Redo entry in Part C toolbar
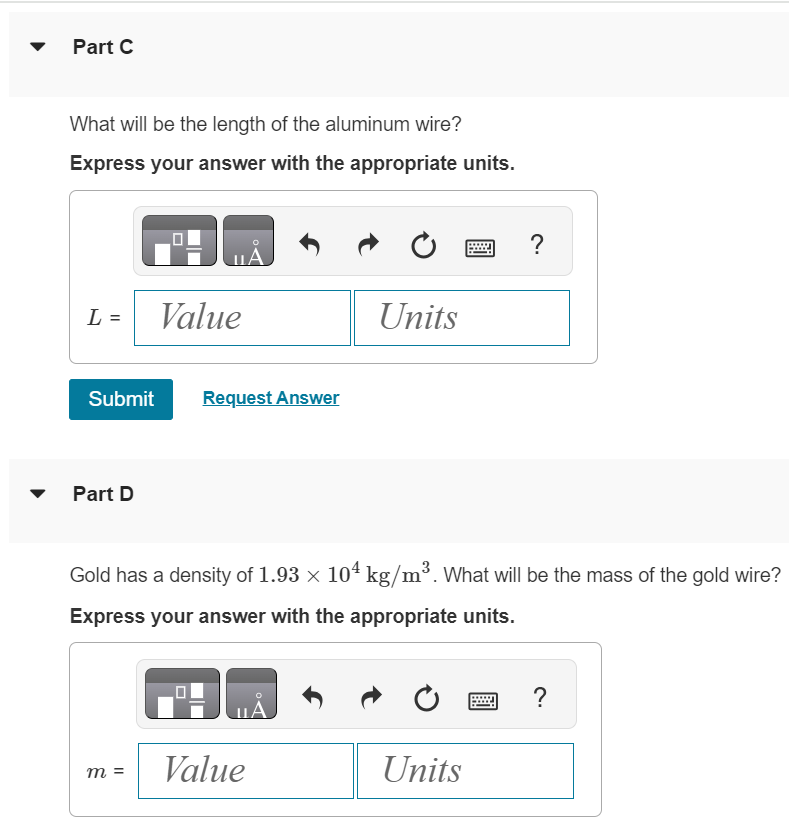This screenshot has width=789, height=828. tap(368, 245)
